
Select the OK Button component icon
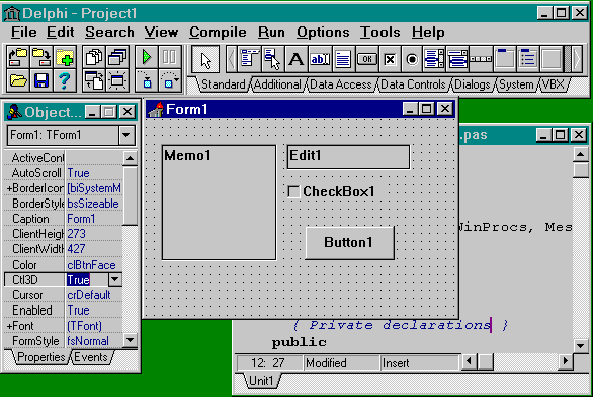coord(366,59)
